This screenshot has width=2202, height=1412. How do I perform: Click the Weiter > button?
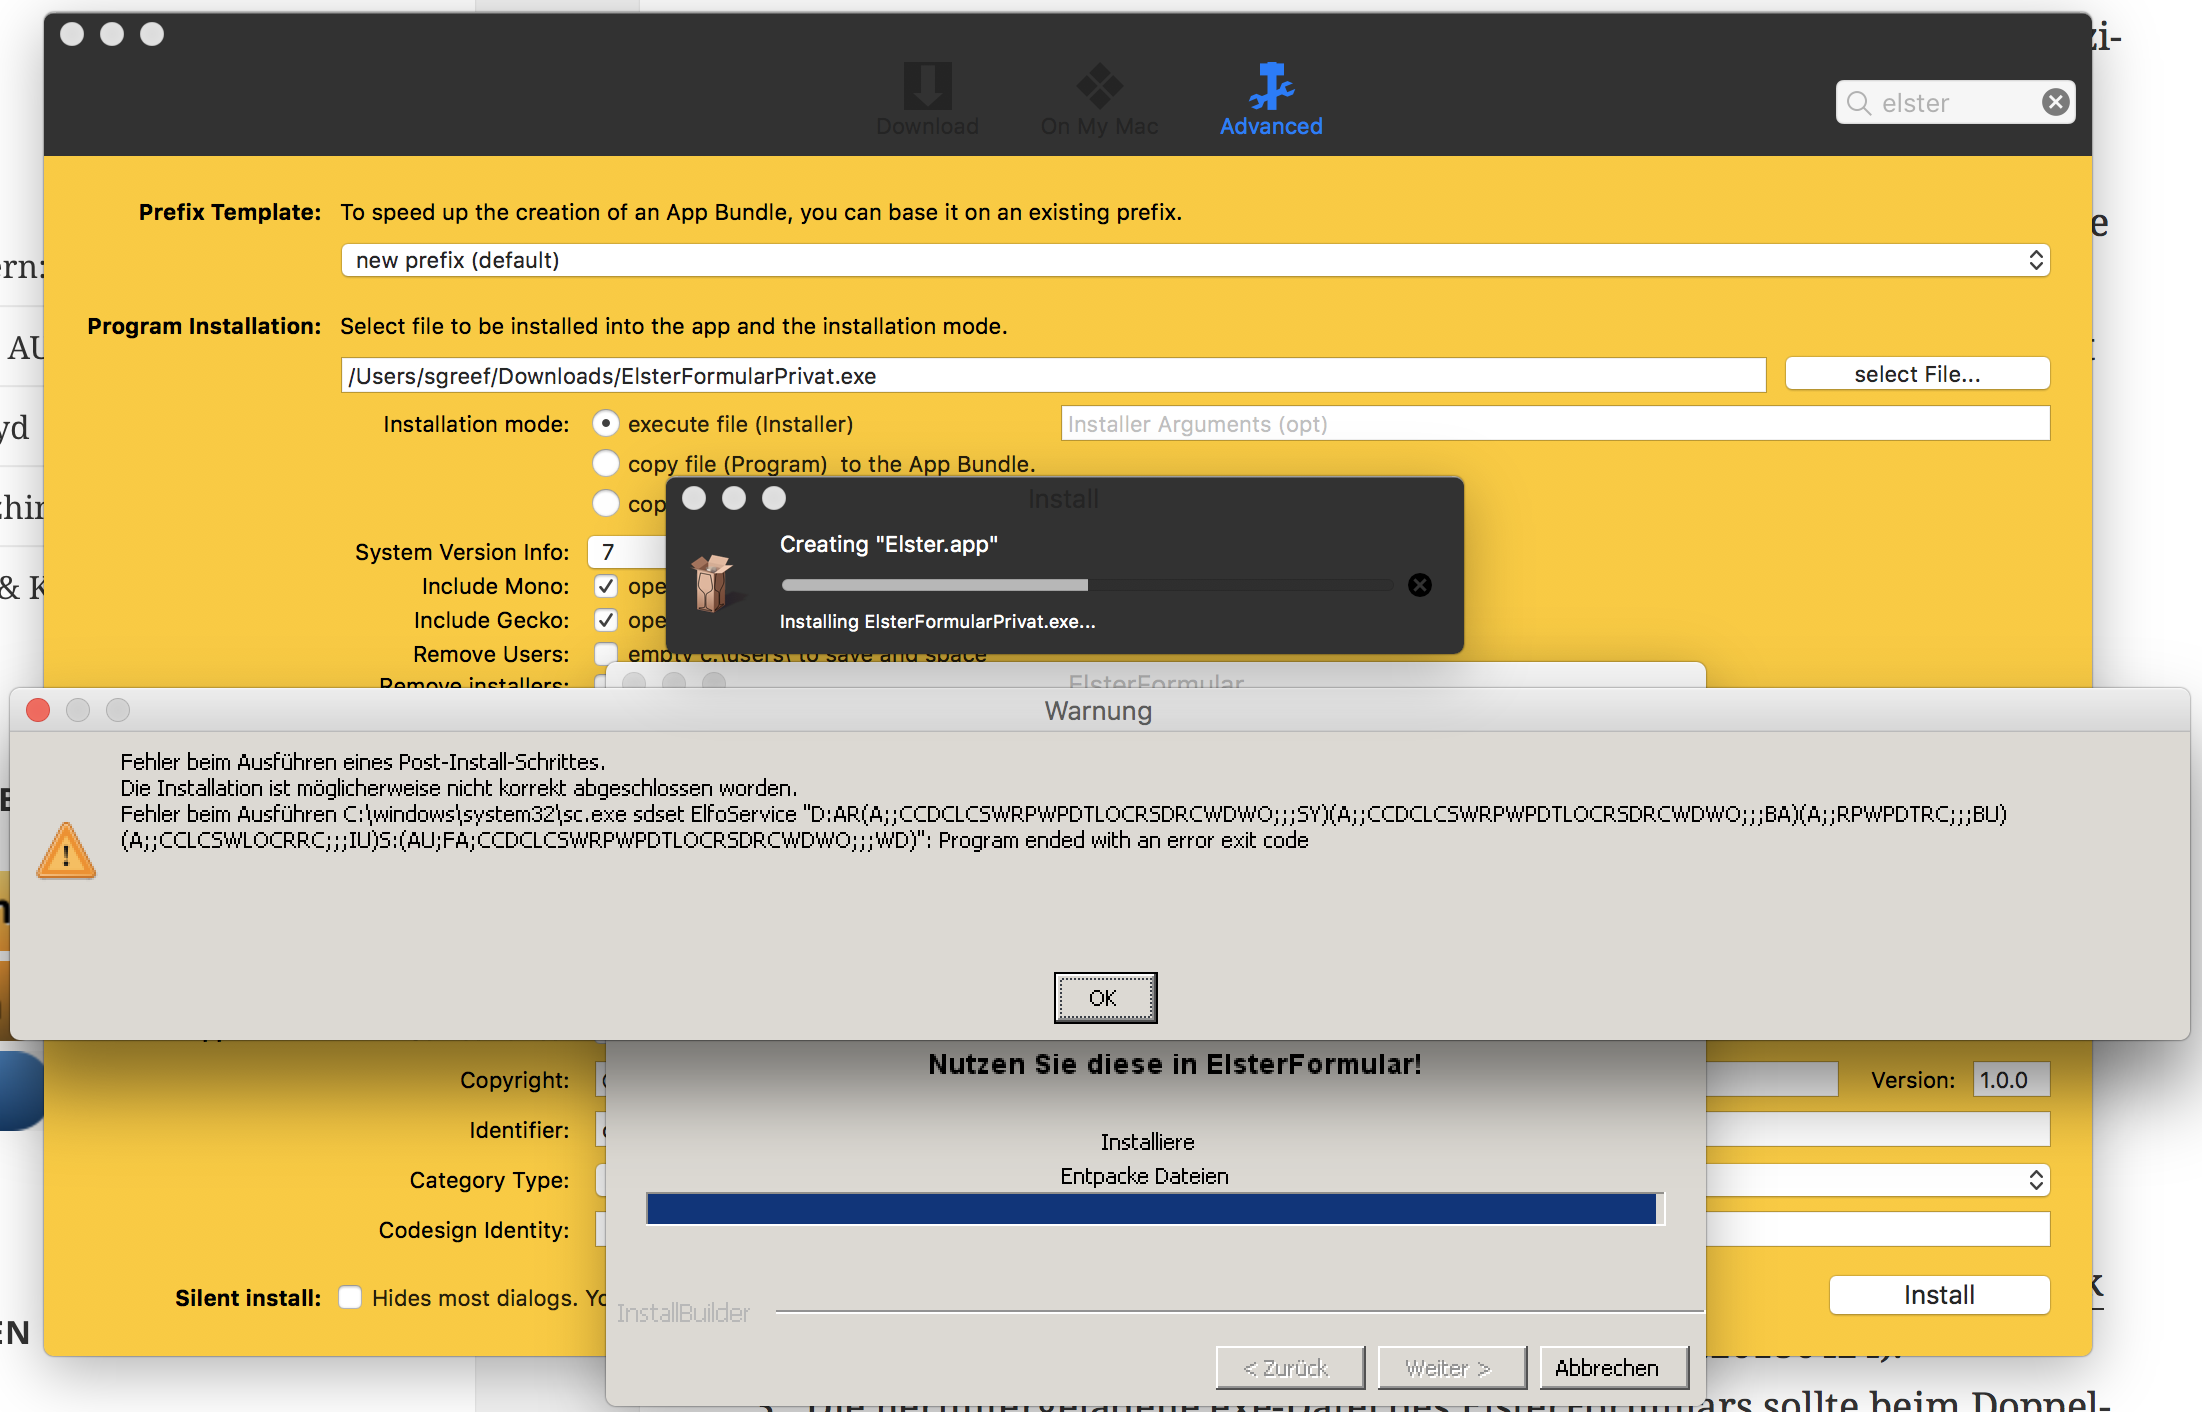coord(1452,1367)
